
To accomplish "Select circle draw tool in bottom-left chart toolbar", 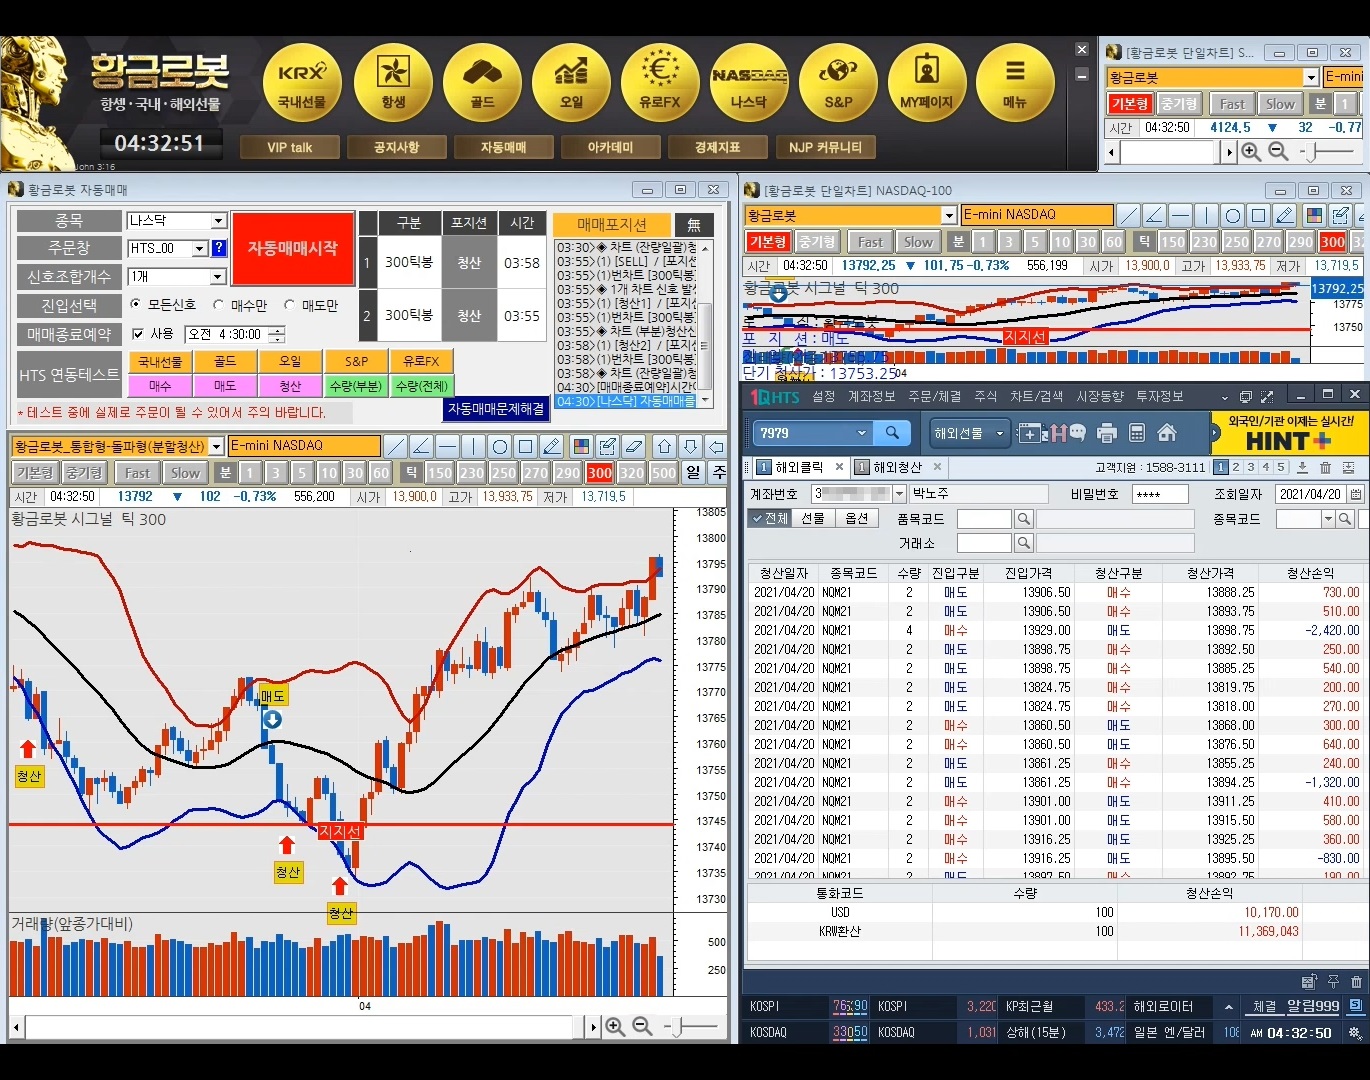I will point(500,446).
